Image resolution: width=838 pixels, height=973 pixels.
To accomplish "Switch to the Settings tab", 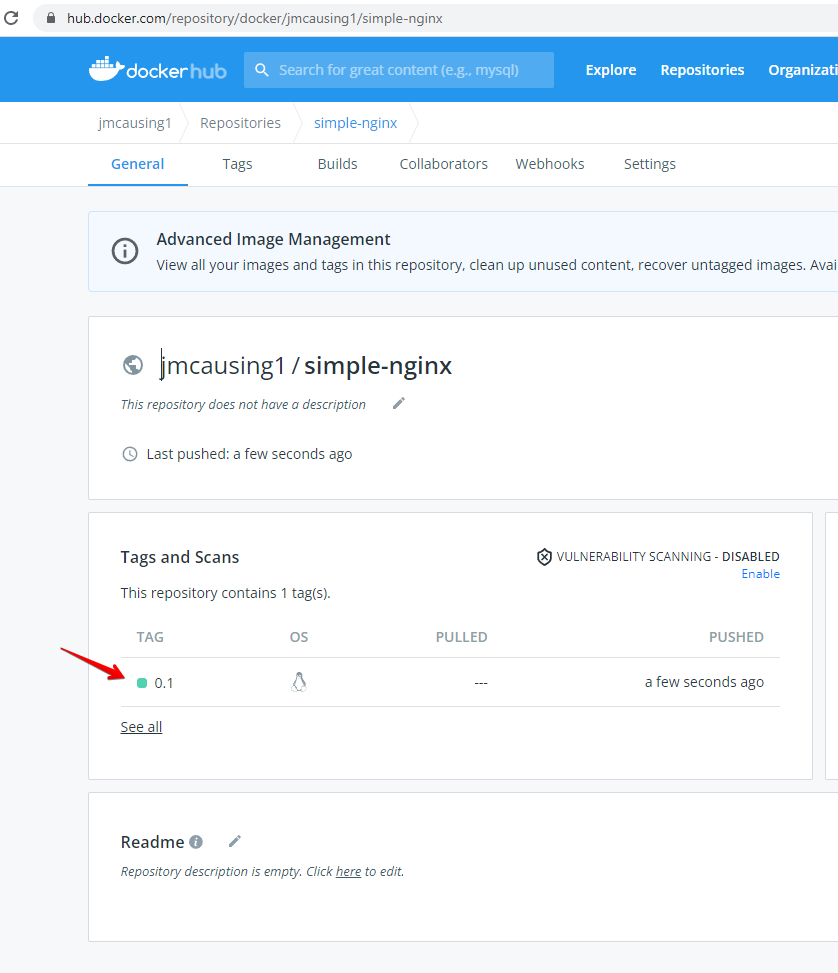I will pyautogui.click(x=650, y=164).
